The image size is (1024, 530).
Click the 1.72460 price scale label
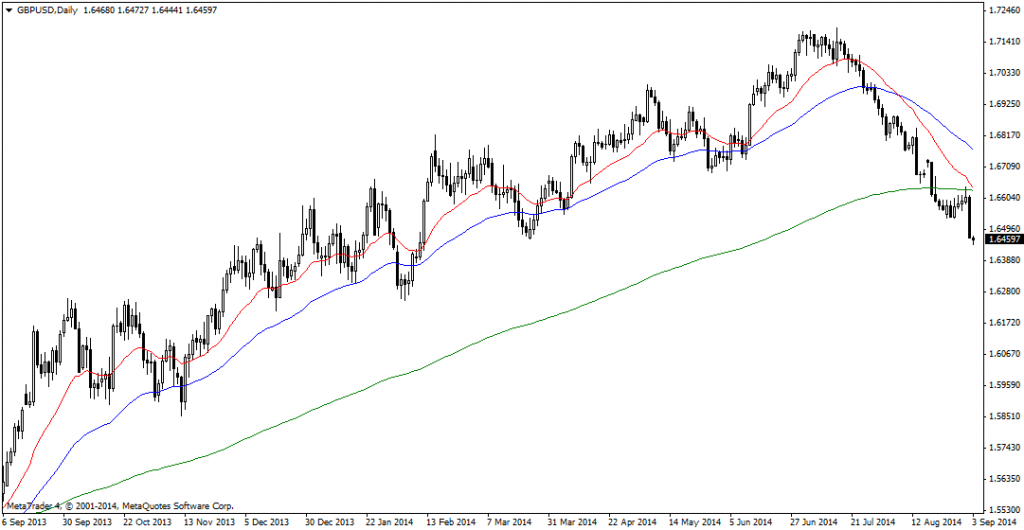click(x=1003, y=10)
